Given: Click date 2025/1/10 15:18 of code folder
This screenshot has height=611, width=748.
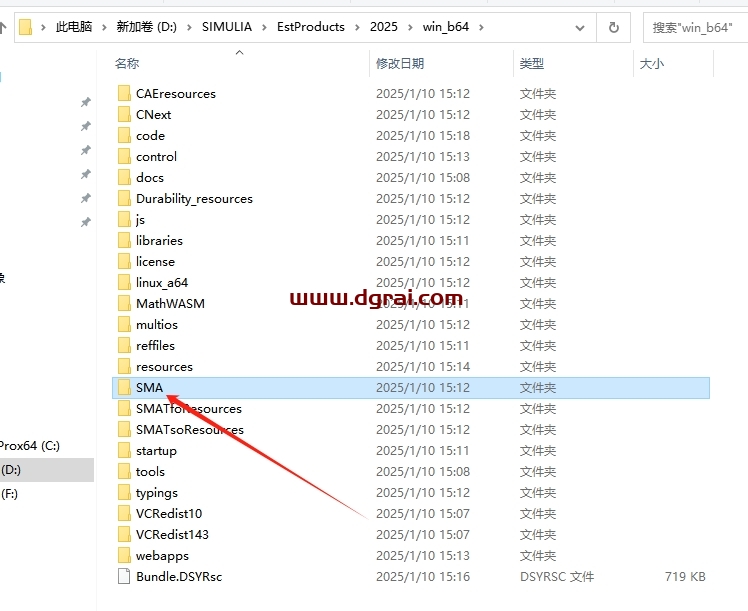Looking at the screenshot, I should click(423, 136).
